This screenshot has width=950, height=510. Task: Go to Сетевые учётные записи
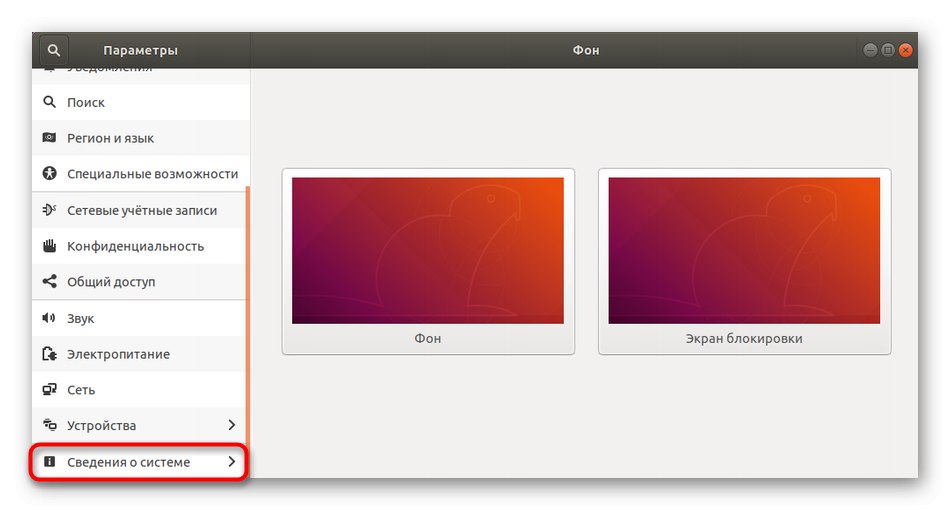140,210
